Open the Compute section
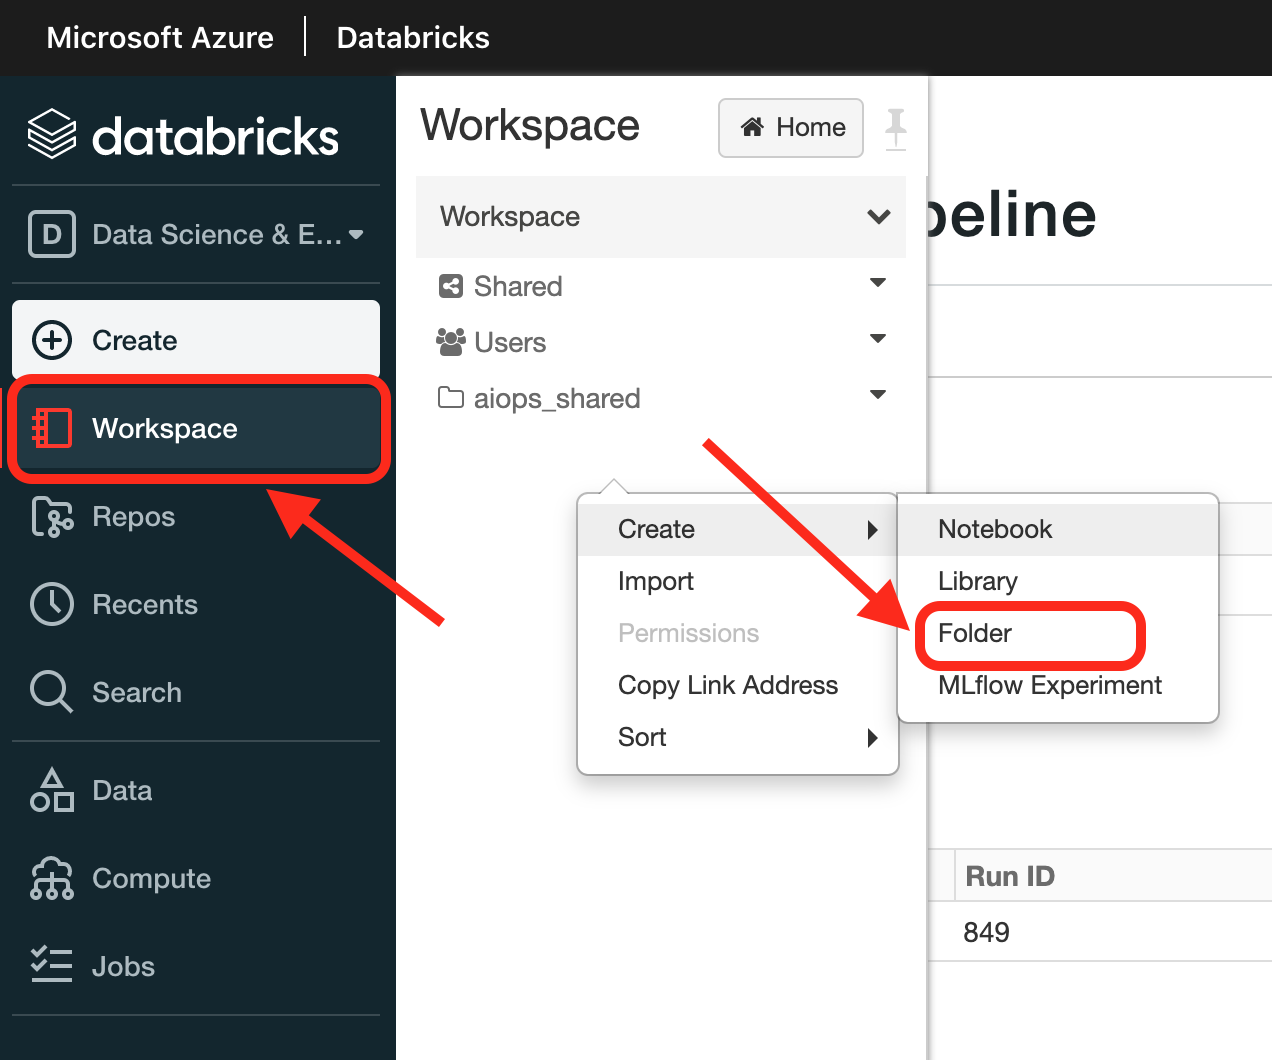Screen dimensions: 1272x1060 point(150,878)
